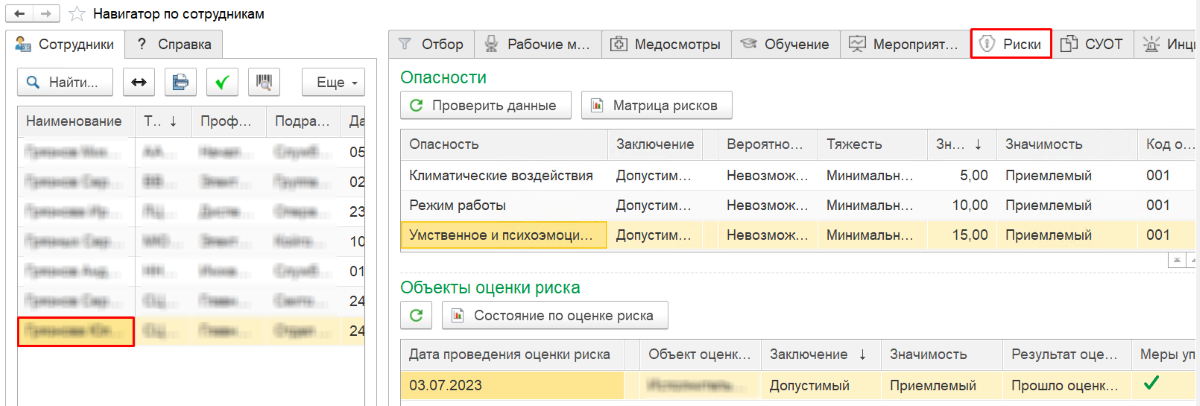1200x406 pixels.
Task: Click the Проверить данные button
Action: (486, 104)
